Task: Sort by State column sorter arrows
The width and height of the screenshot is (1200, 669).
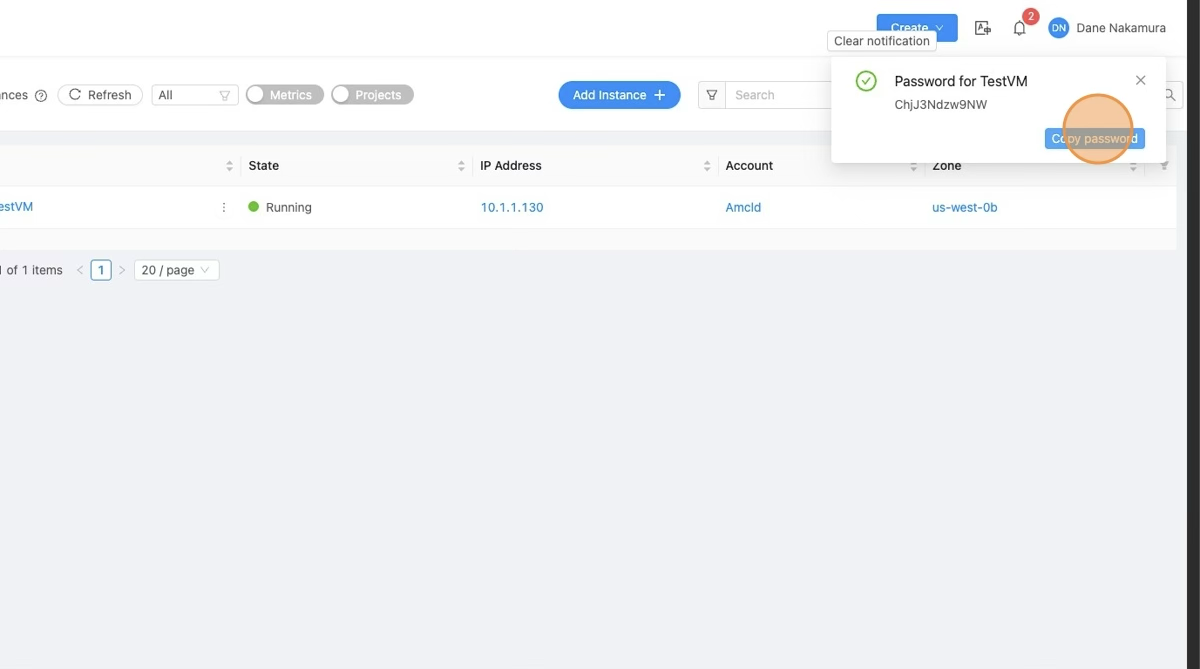Action: pyautogui.click(x=461, y=166)
